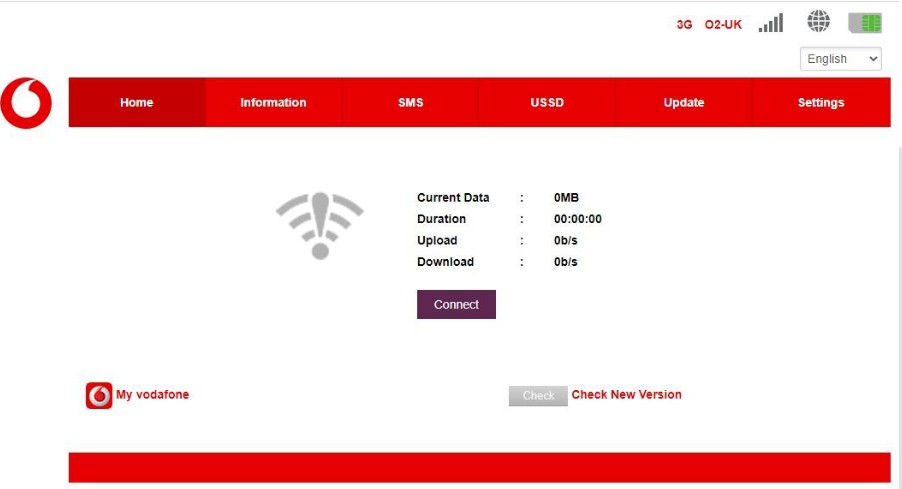Navigate to the Settings tab
The width and height of the screenshot is (902, 489).
coord(820,103)
